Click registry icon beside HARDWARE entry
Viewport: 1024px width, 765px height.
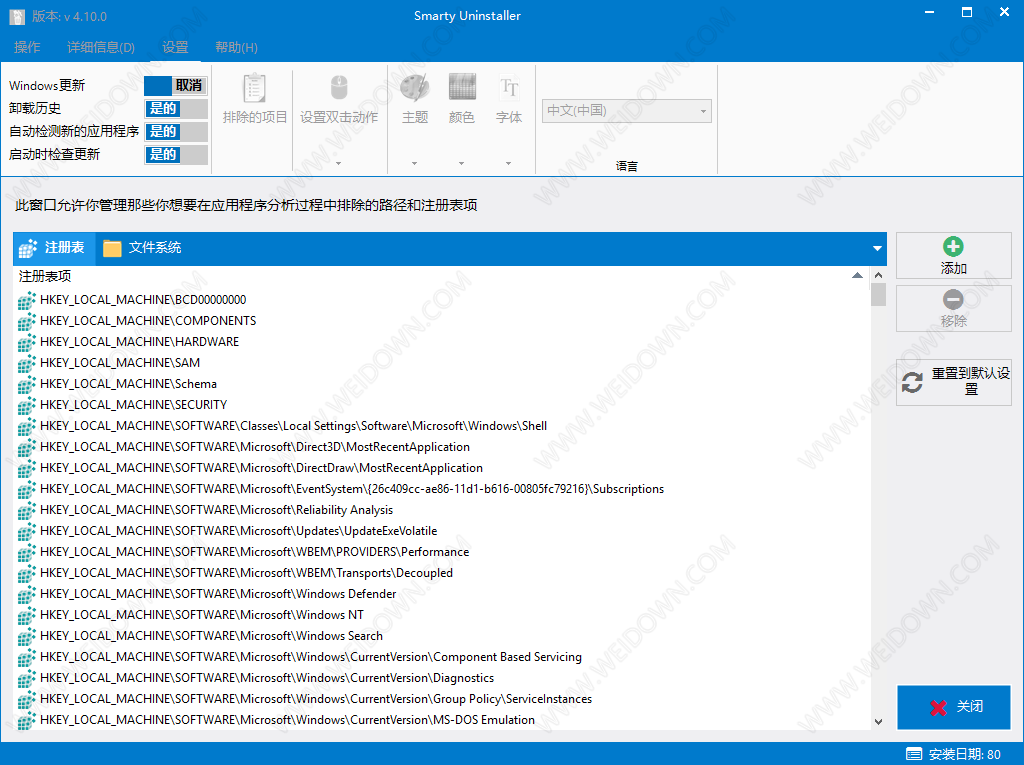27,342
